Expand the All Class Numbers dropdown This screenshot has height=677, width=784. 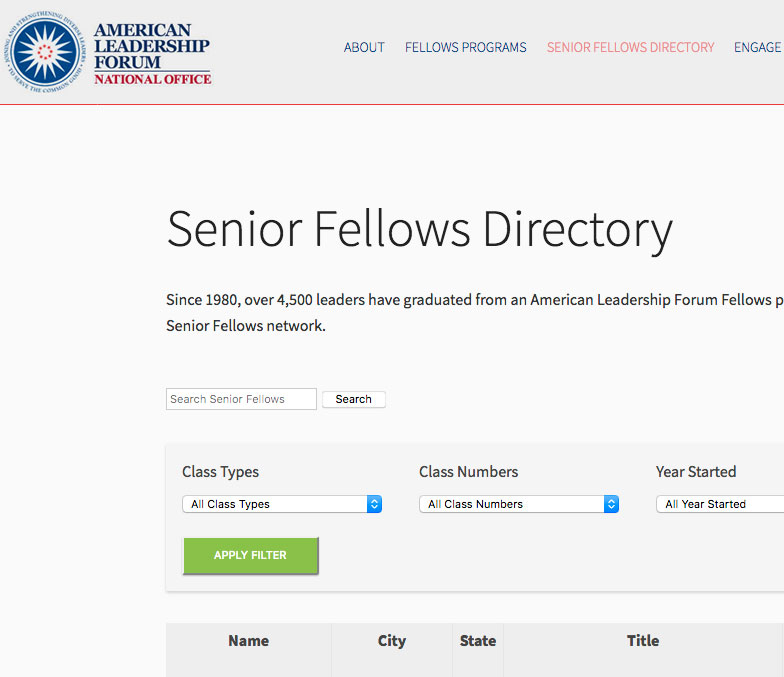coord(519,504)
